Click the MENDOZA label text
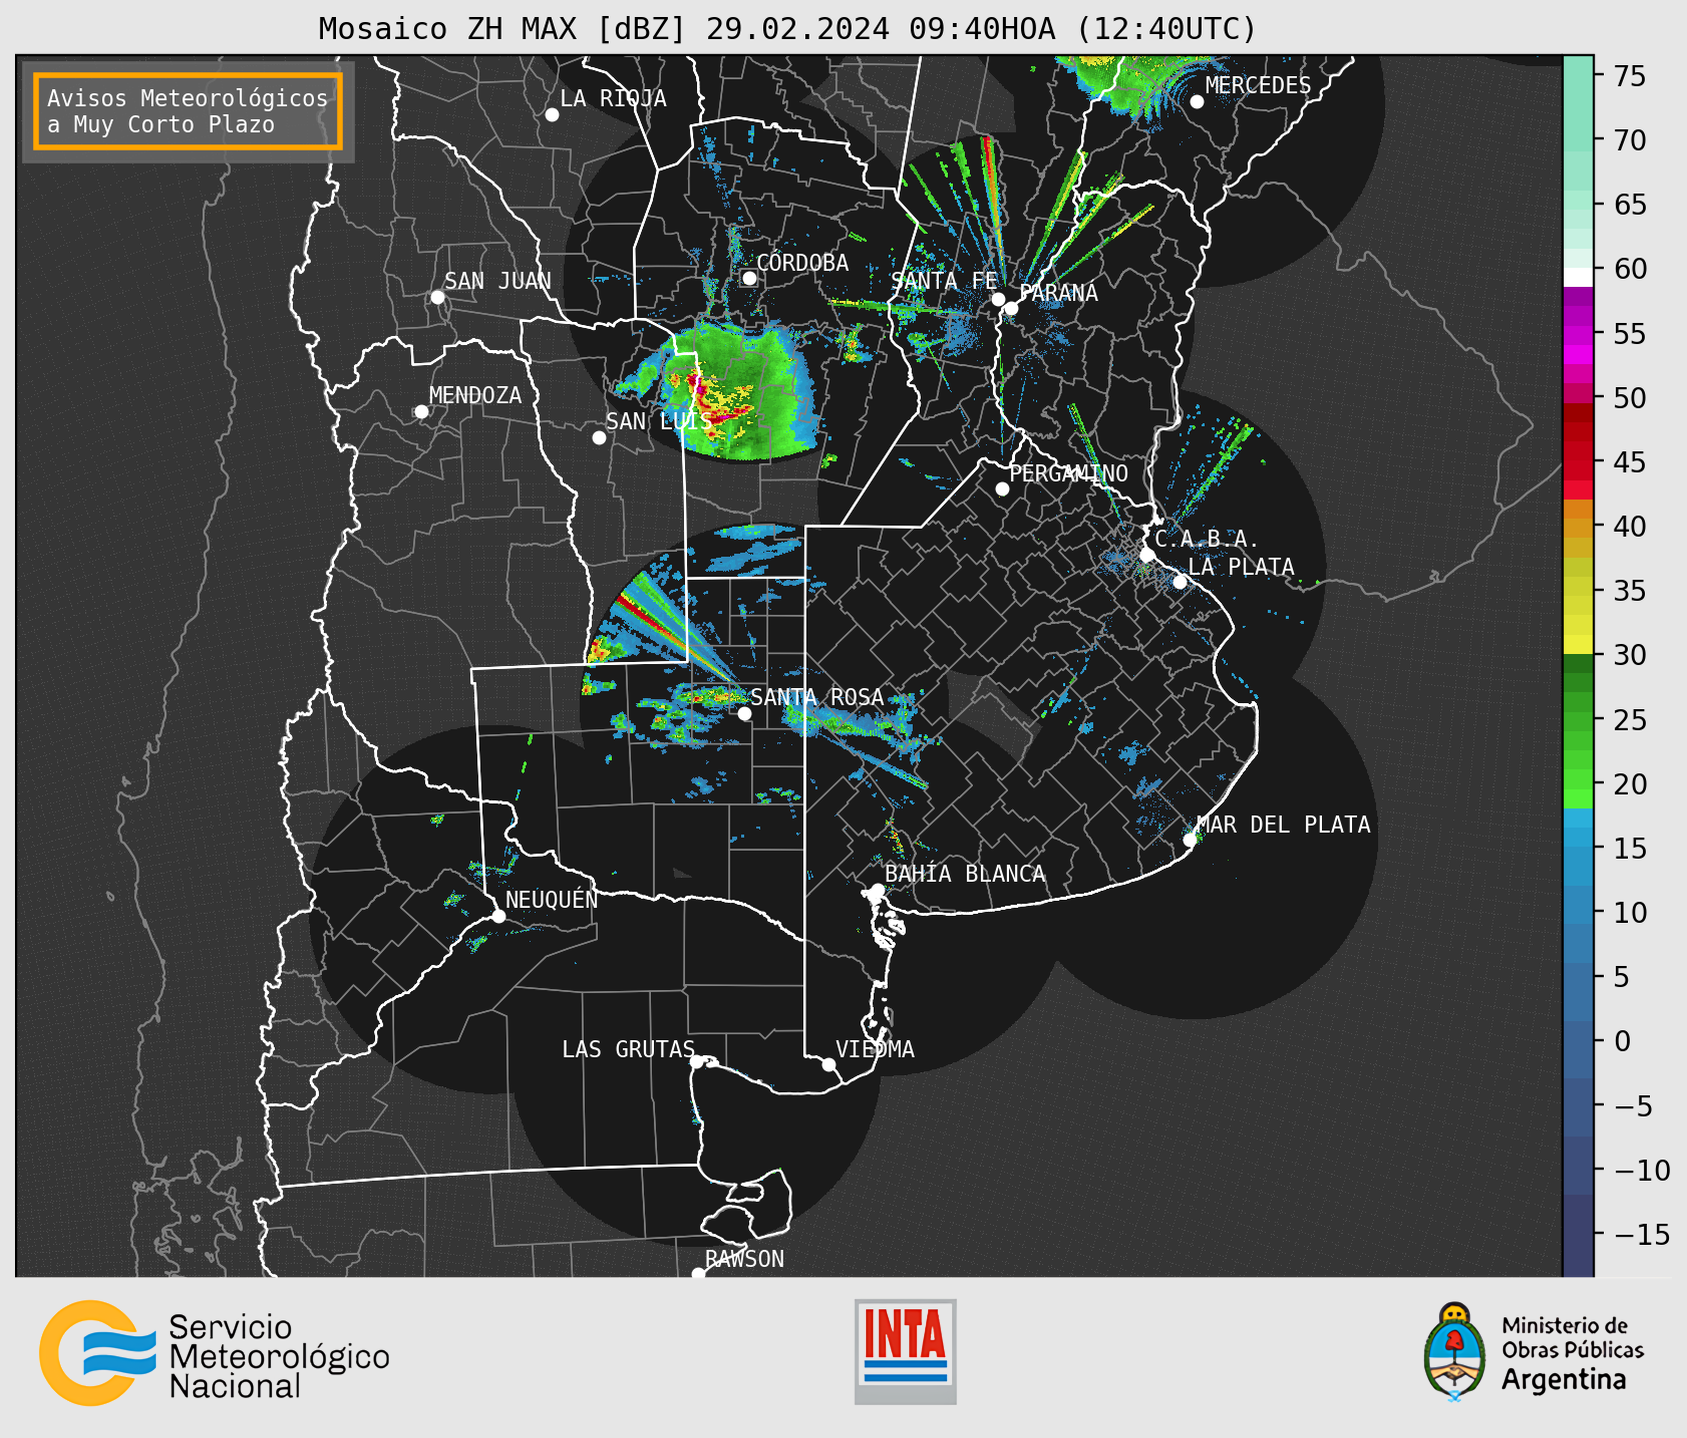The width and height of the screenshot is (1687, 1438). point(475,395)
